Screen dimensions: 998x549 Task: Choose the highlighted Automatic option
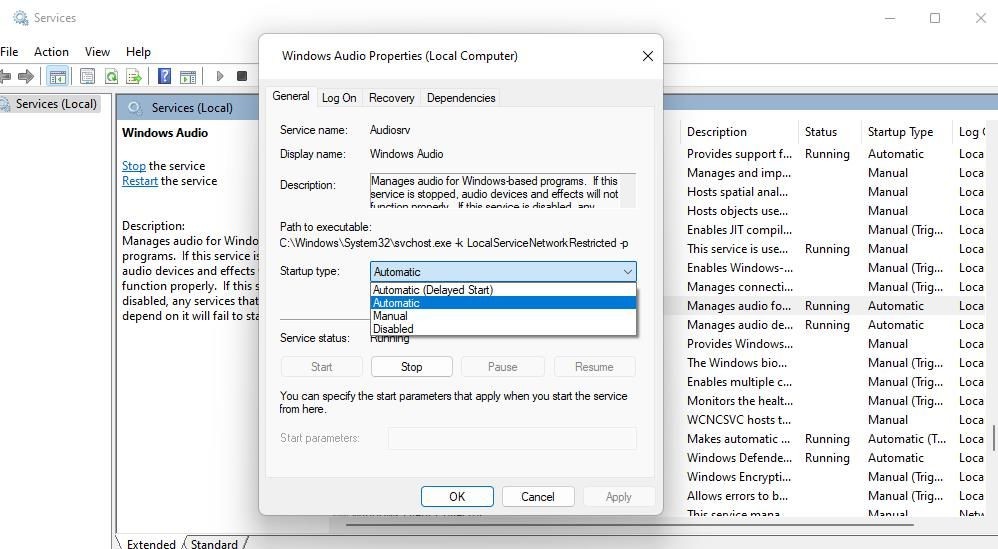(503, 303)
